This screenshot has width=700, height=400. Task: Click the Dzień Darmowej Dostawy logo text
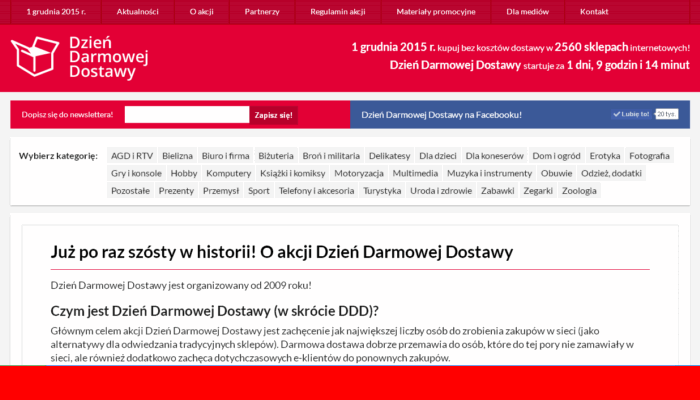pos(108,58)
